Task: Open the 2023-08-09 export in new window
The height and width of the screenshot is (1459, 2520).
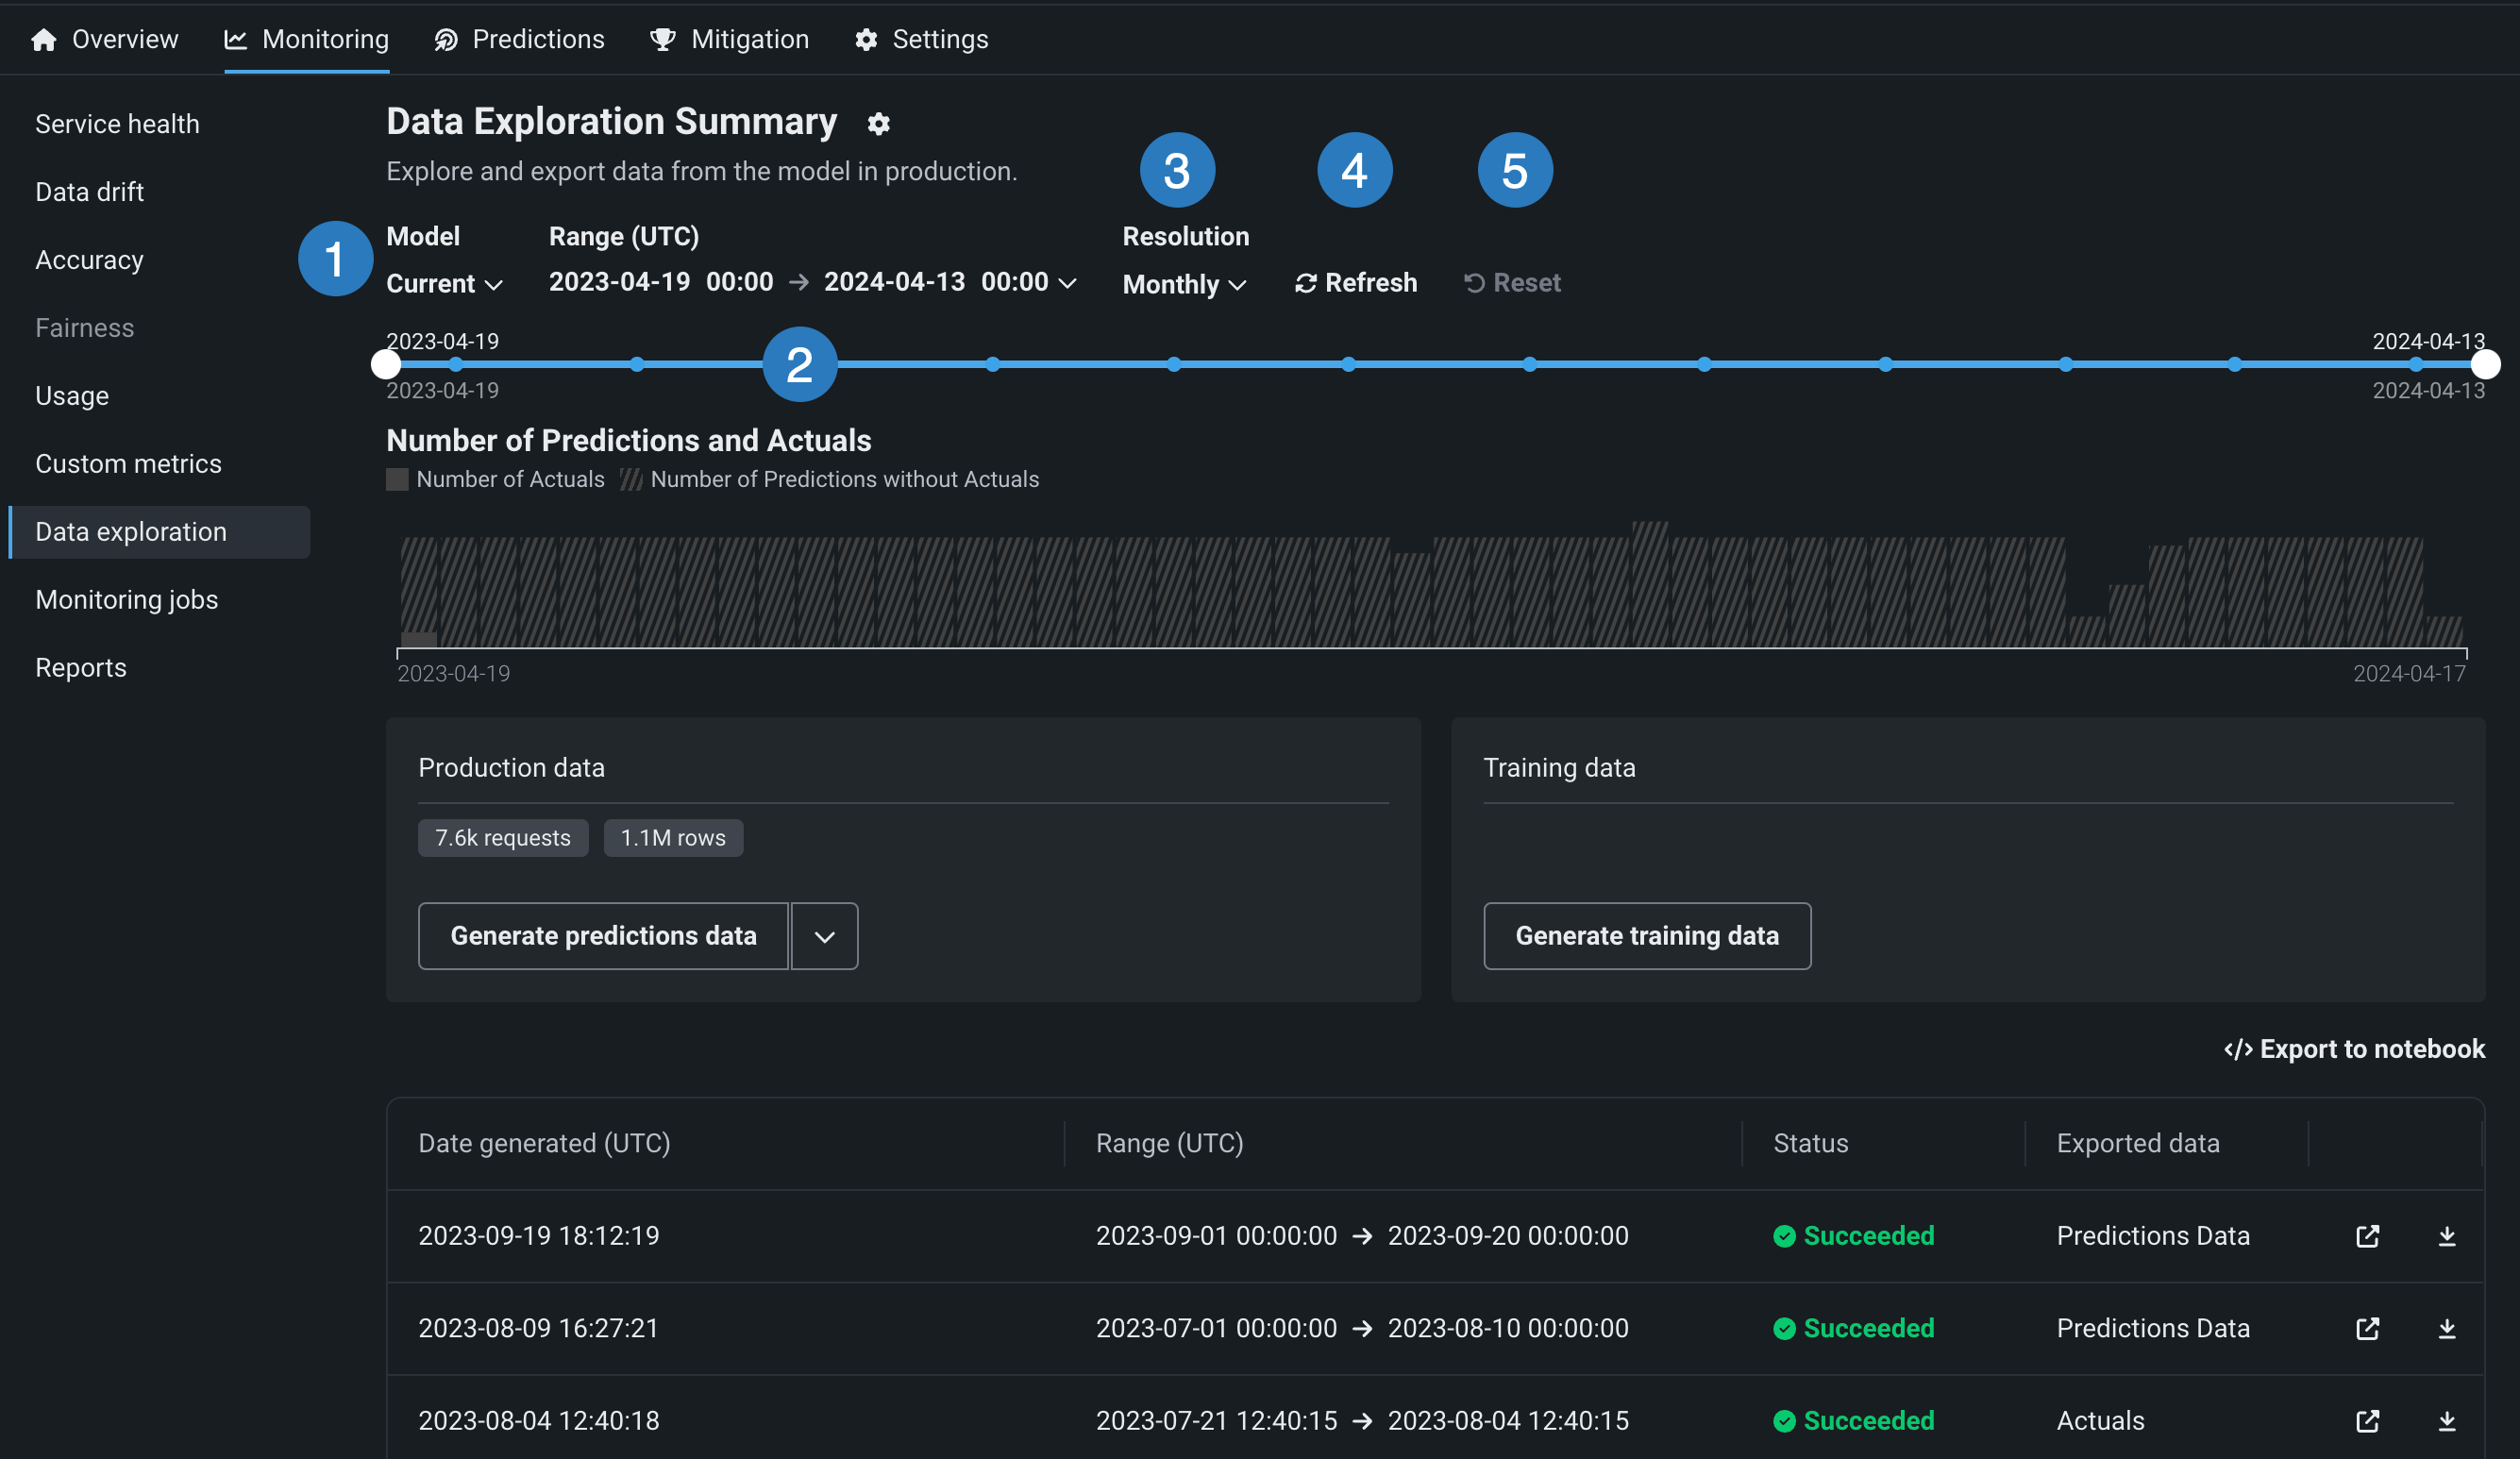Action: coord(2367,1328)
